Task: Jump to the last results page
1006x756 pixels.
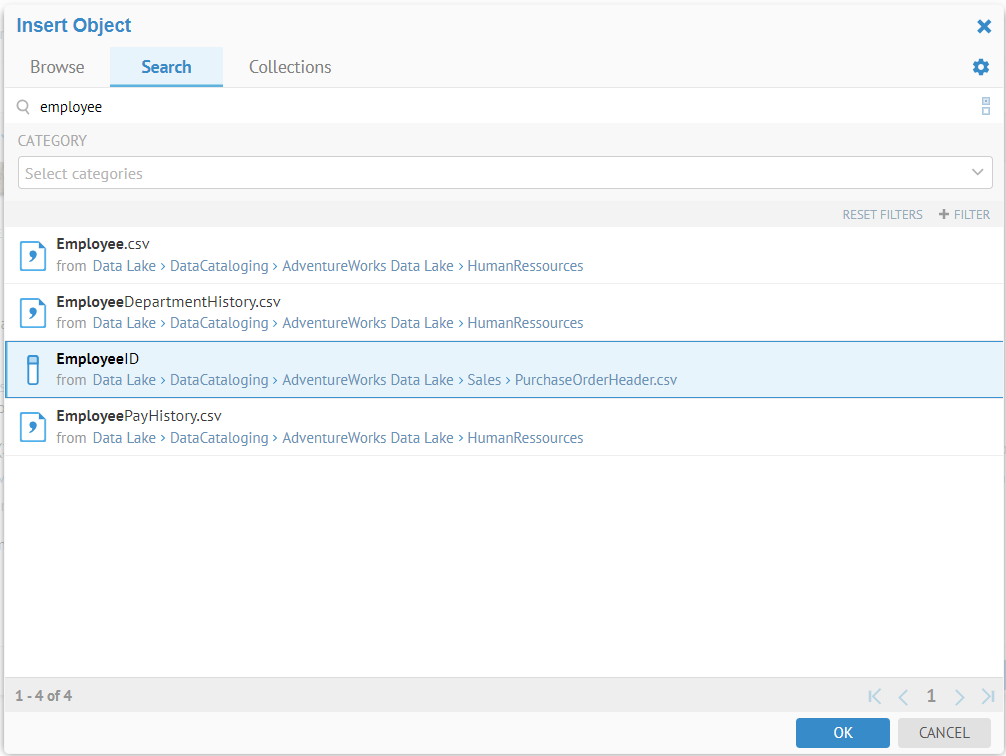Action: 987,696
